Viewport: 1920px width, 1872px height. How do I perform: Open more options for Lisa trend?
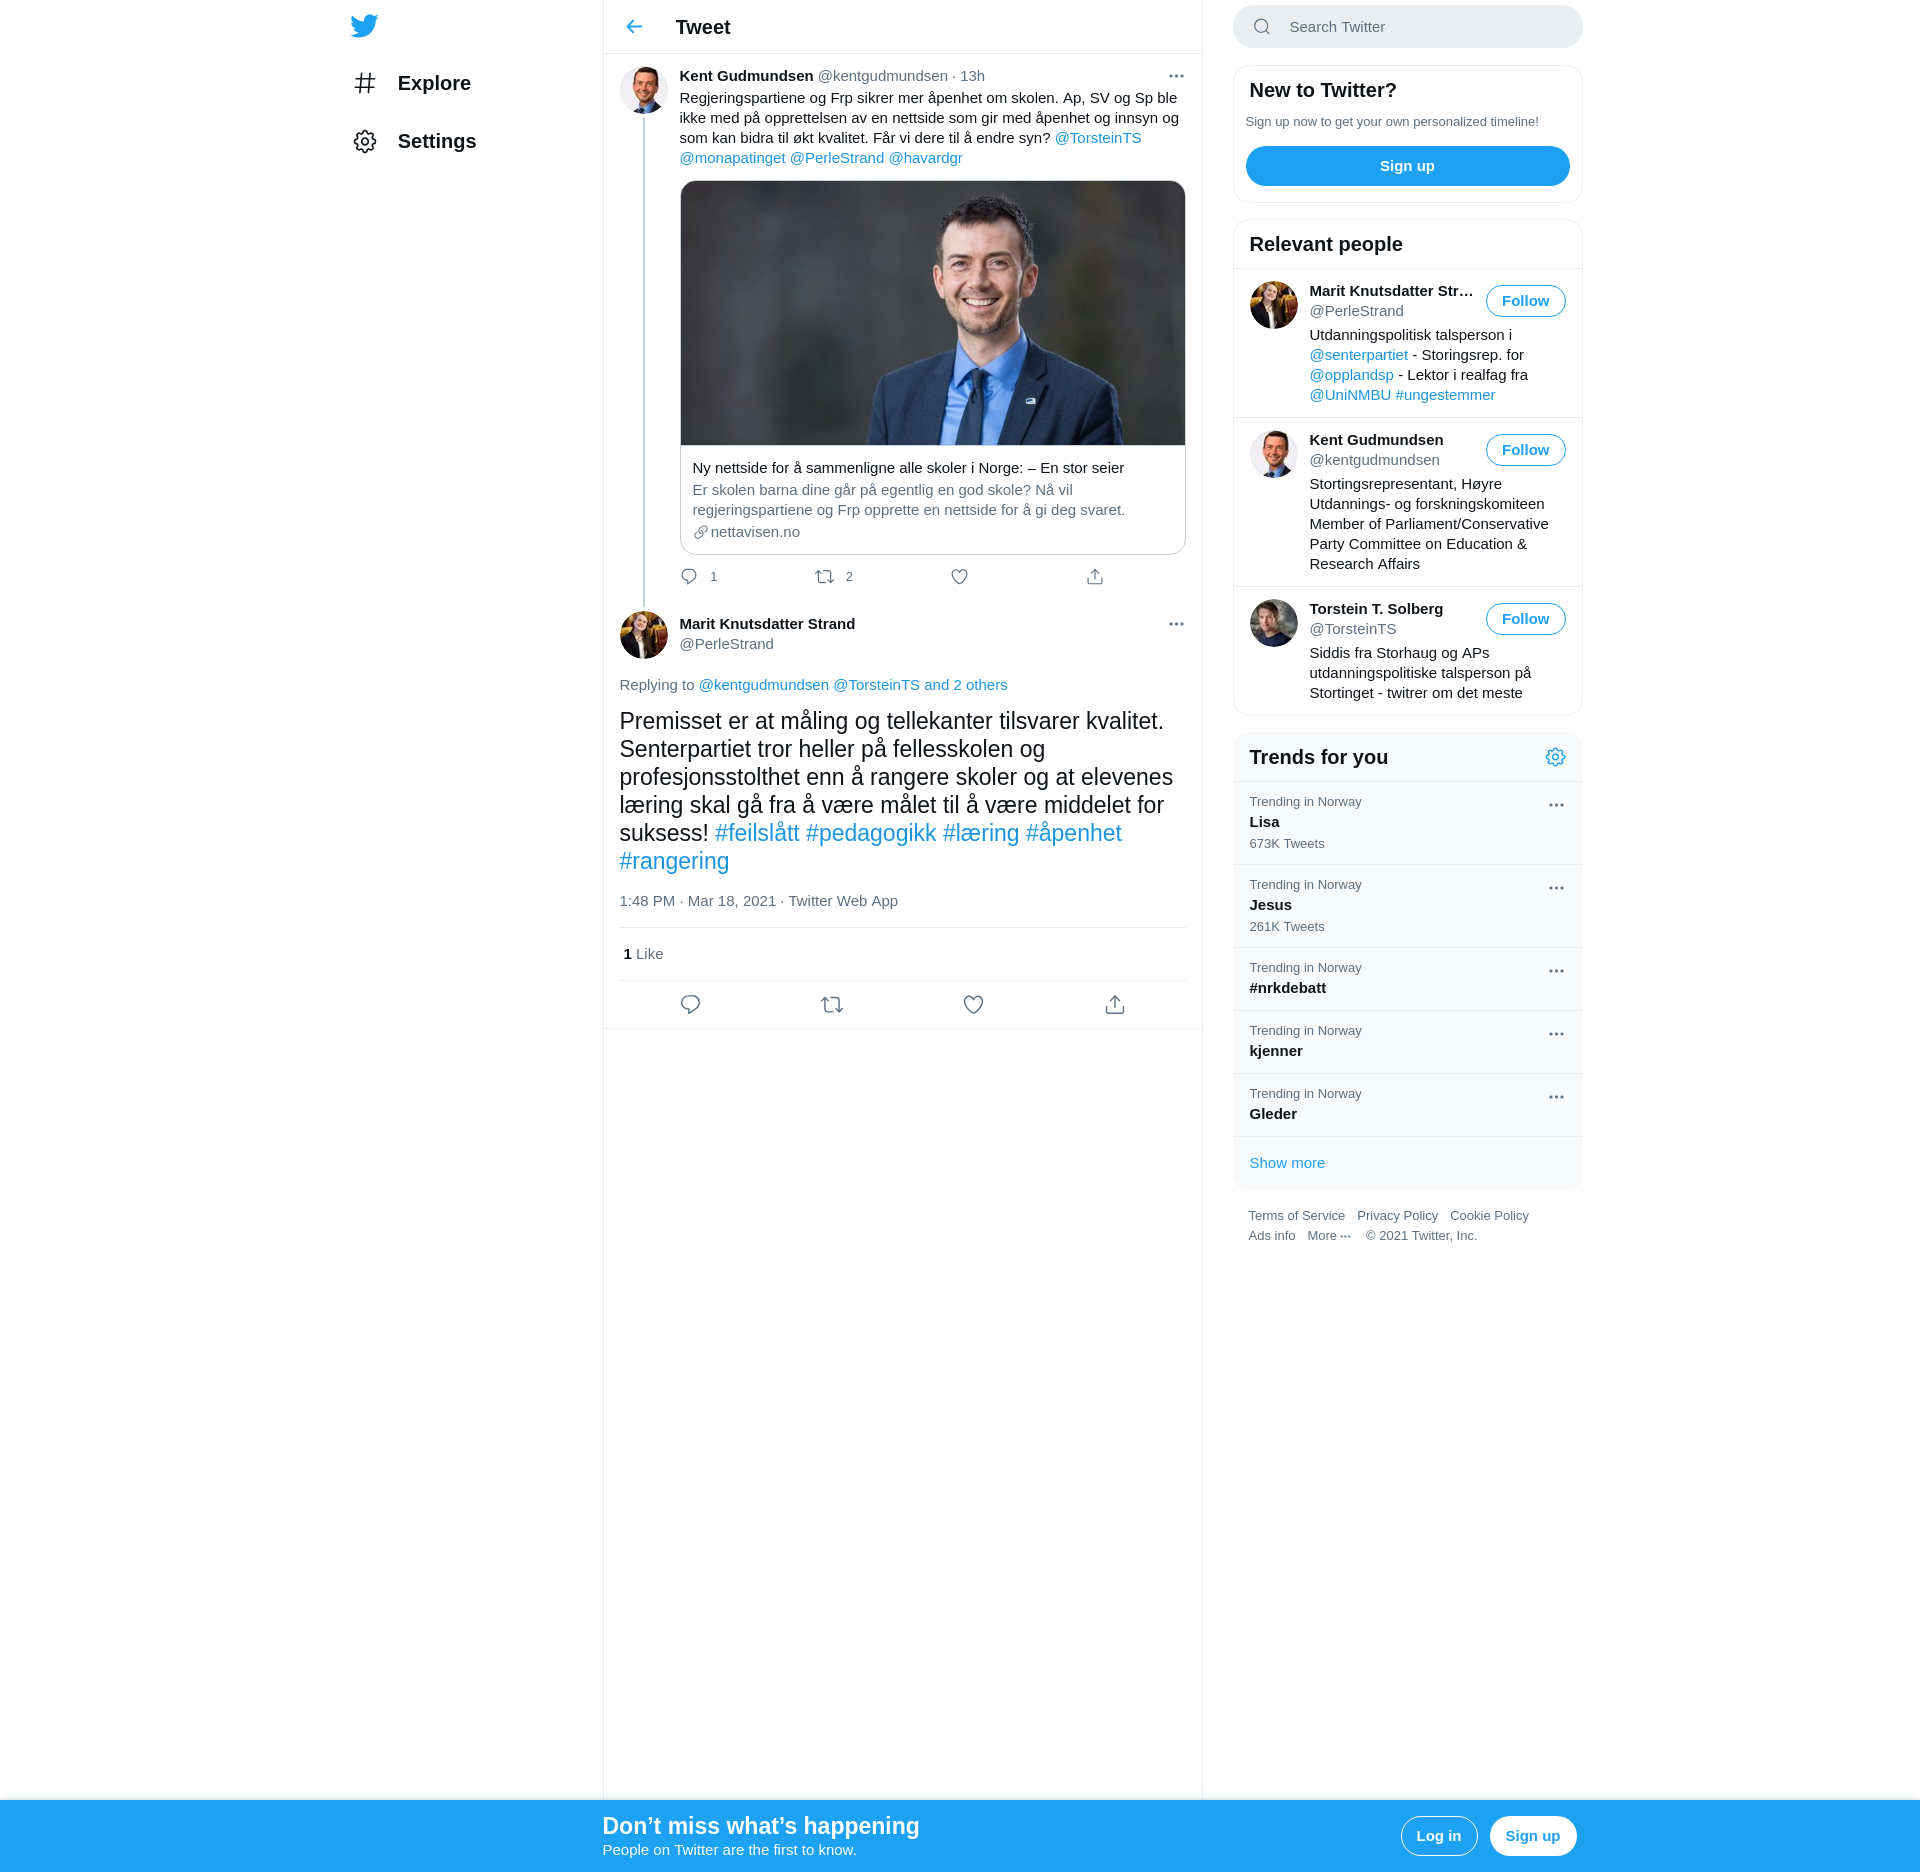pos(1556,805)
